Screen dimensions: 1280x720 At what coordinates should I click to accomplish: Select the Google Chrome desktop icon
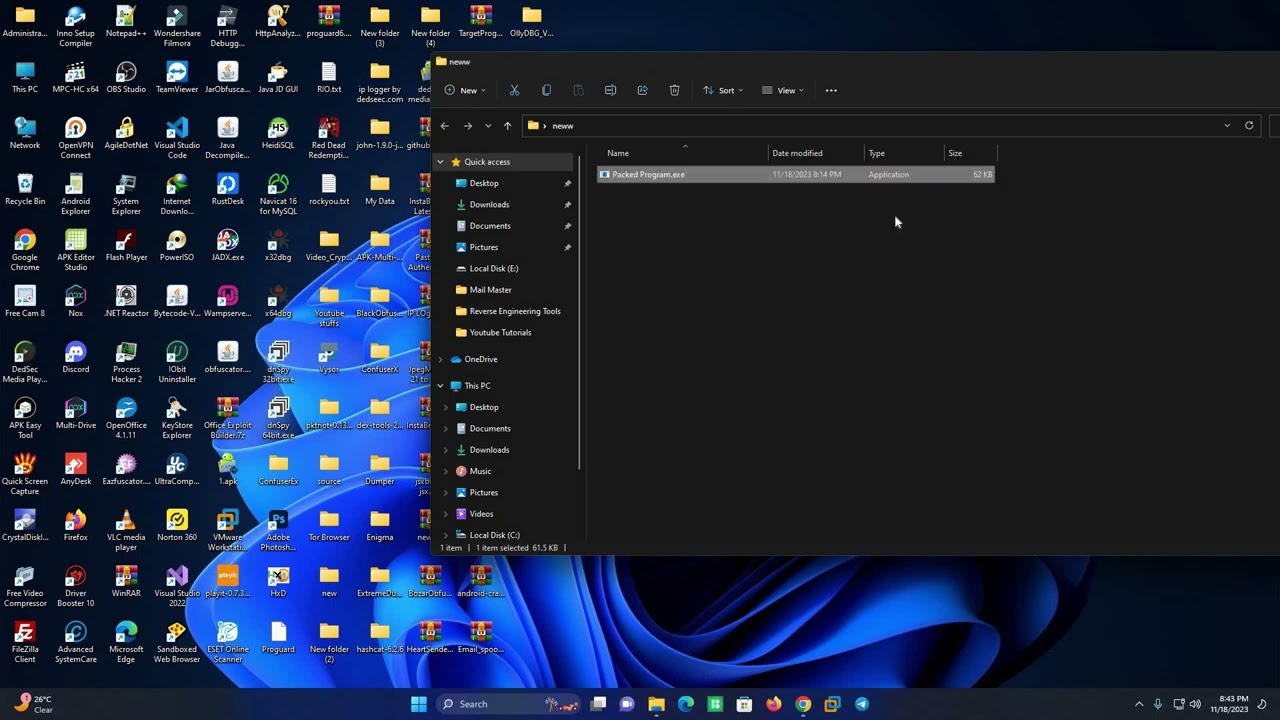25,251
